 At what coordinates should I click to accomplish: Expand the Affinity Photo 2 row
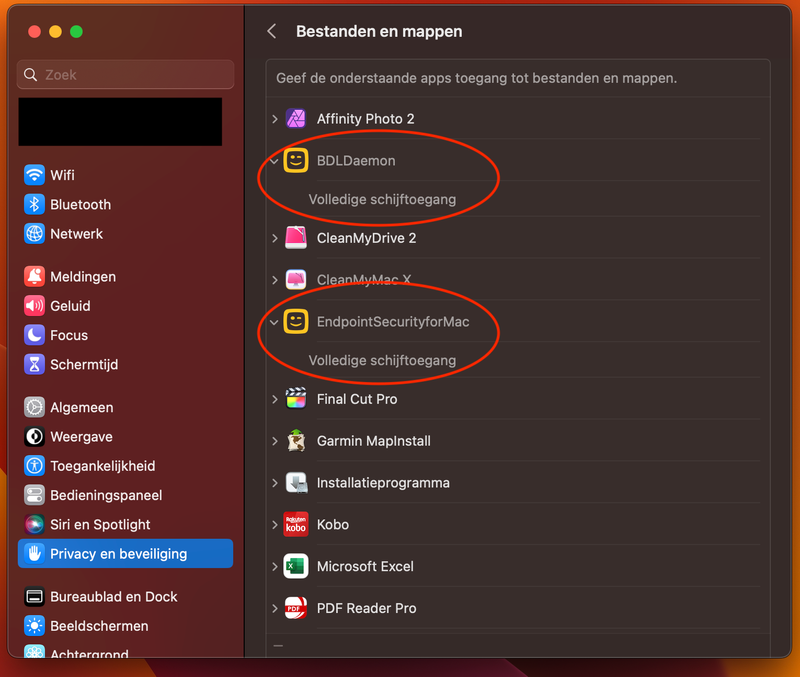point(275,119)
